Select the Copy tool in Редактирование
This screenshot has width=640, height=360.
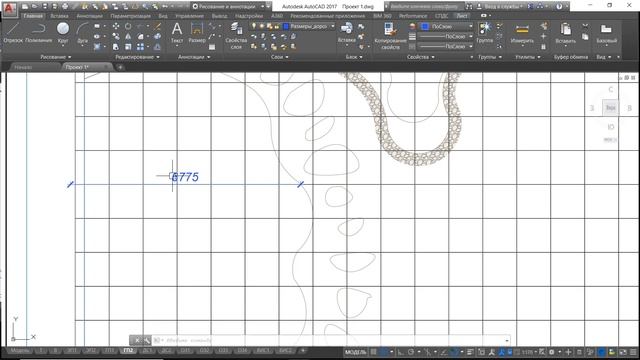click(116, 37)
